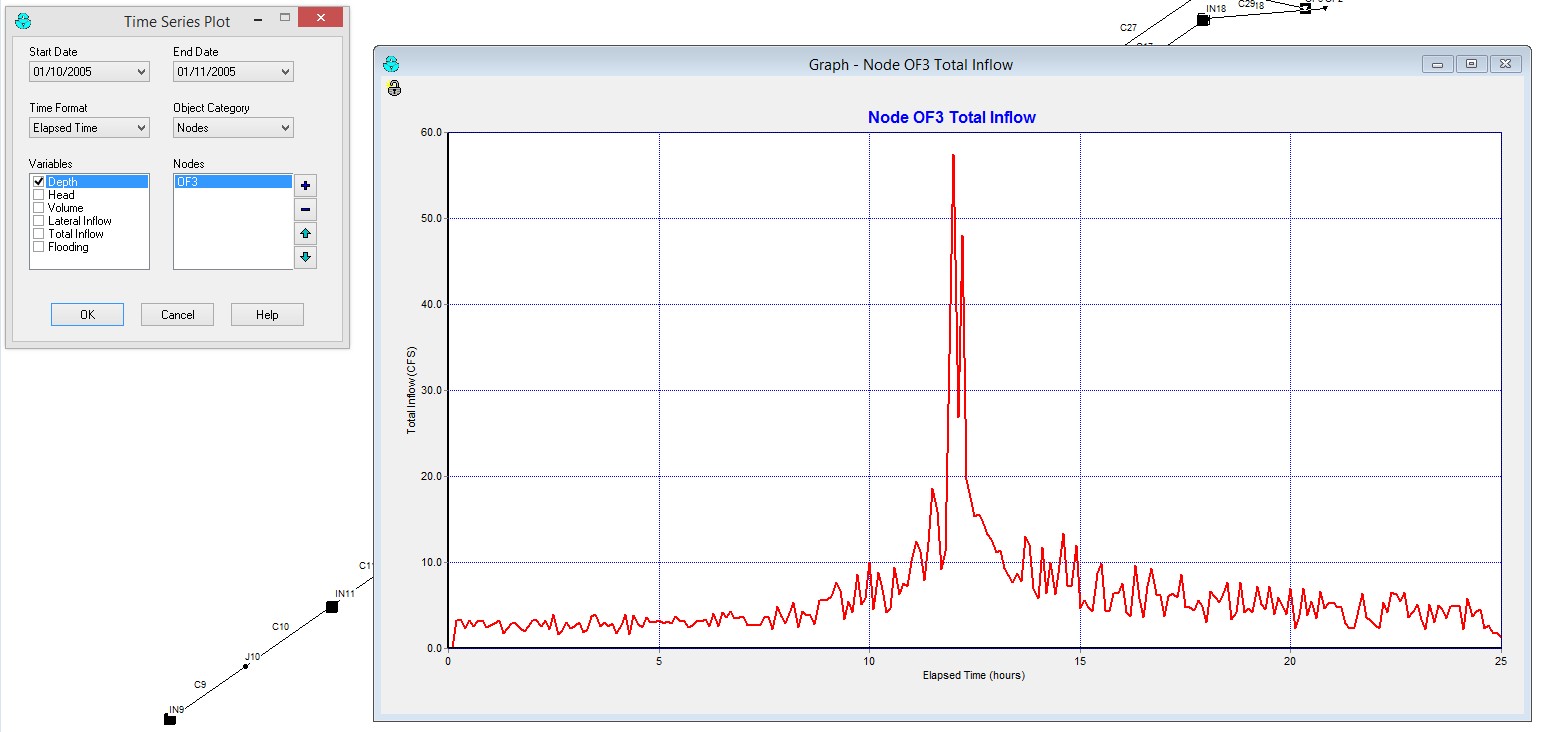Viewport: 1542px width, 732px height.
Task: Click the Graph window title bar app icon
Action: click(x=392, y=64)
